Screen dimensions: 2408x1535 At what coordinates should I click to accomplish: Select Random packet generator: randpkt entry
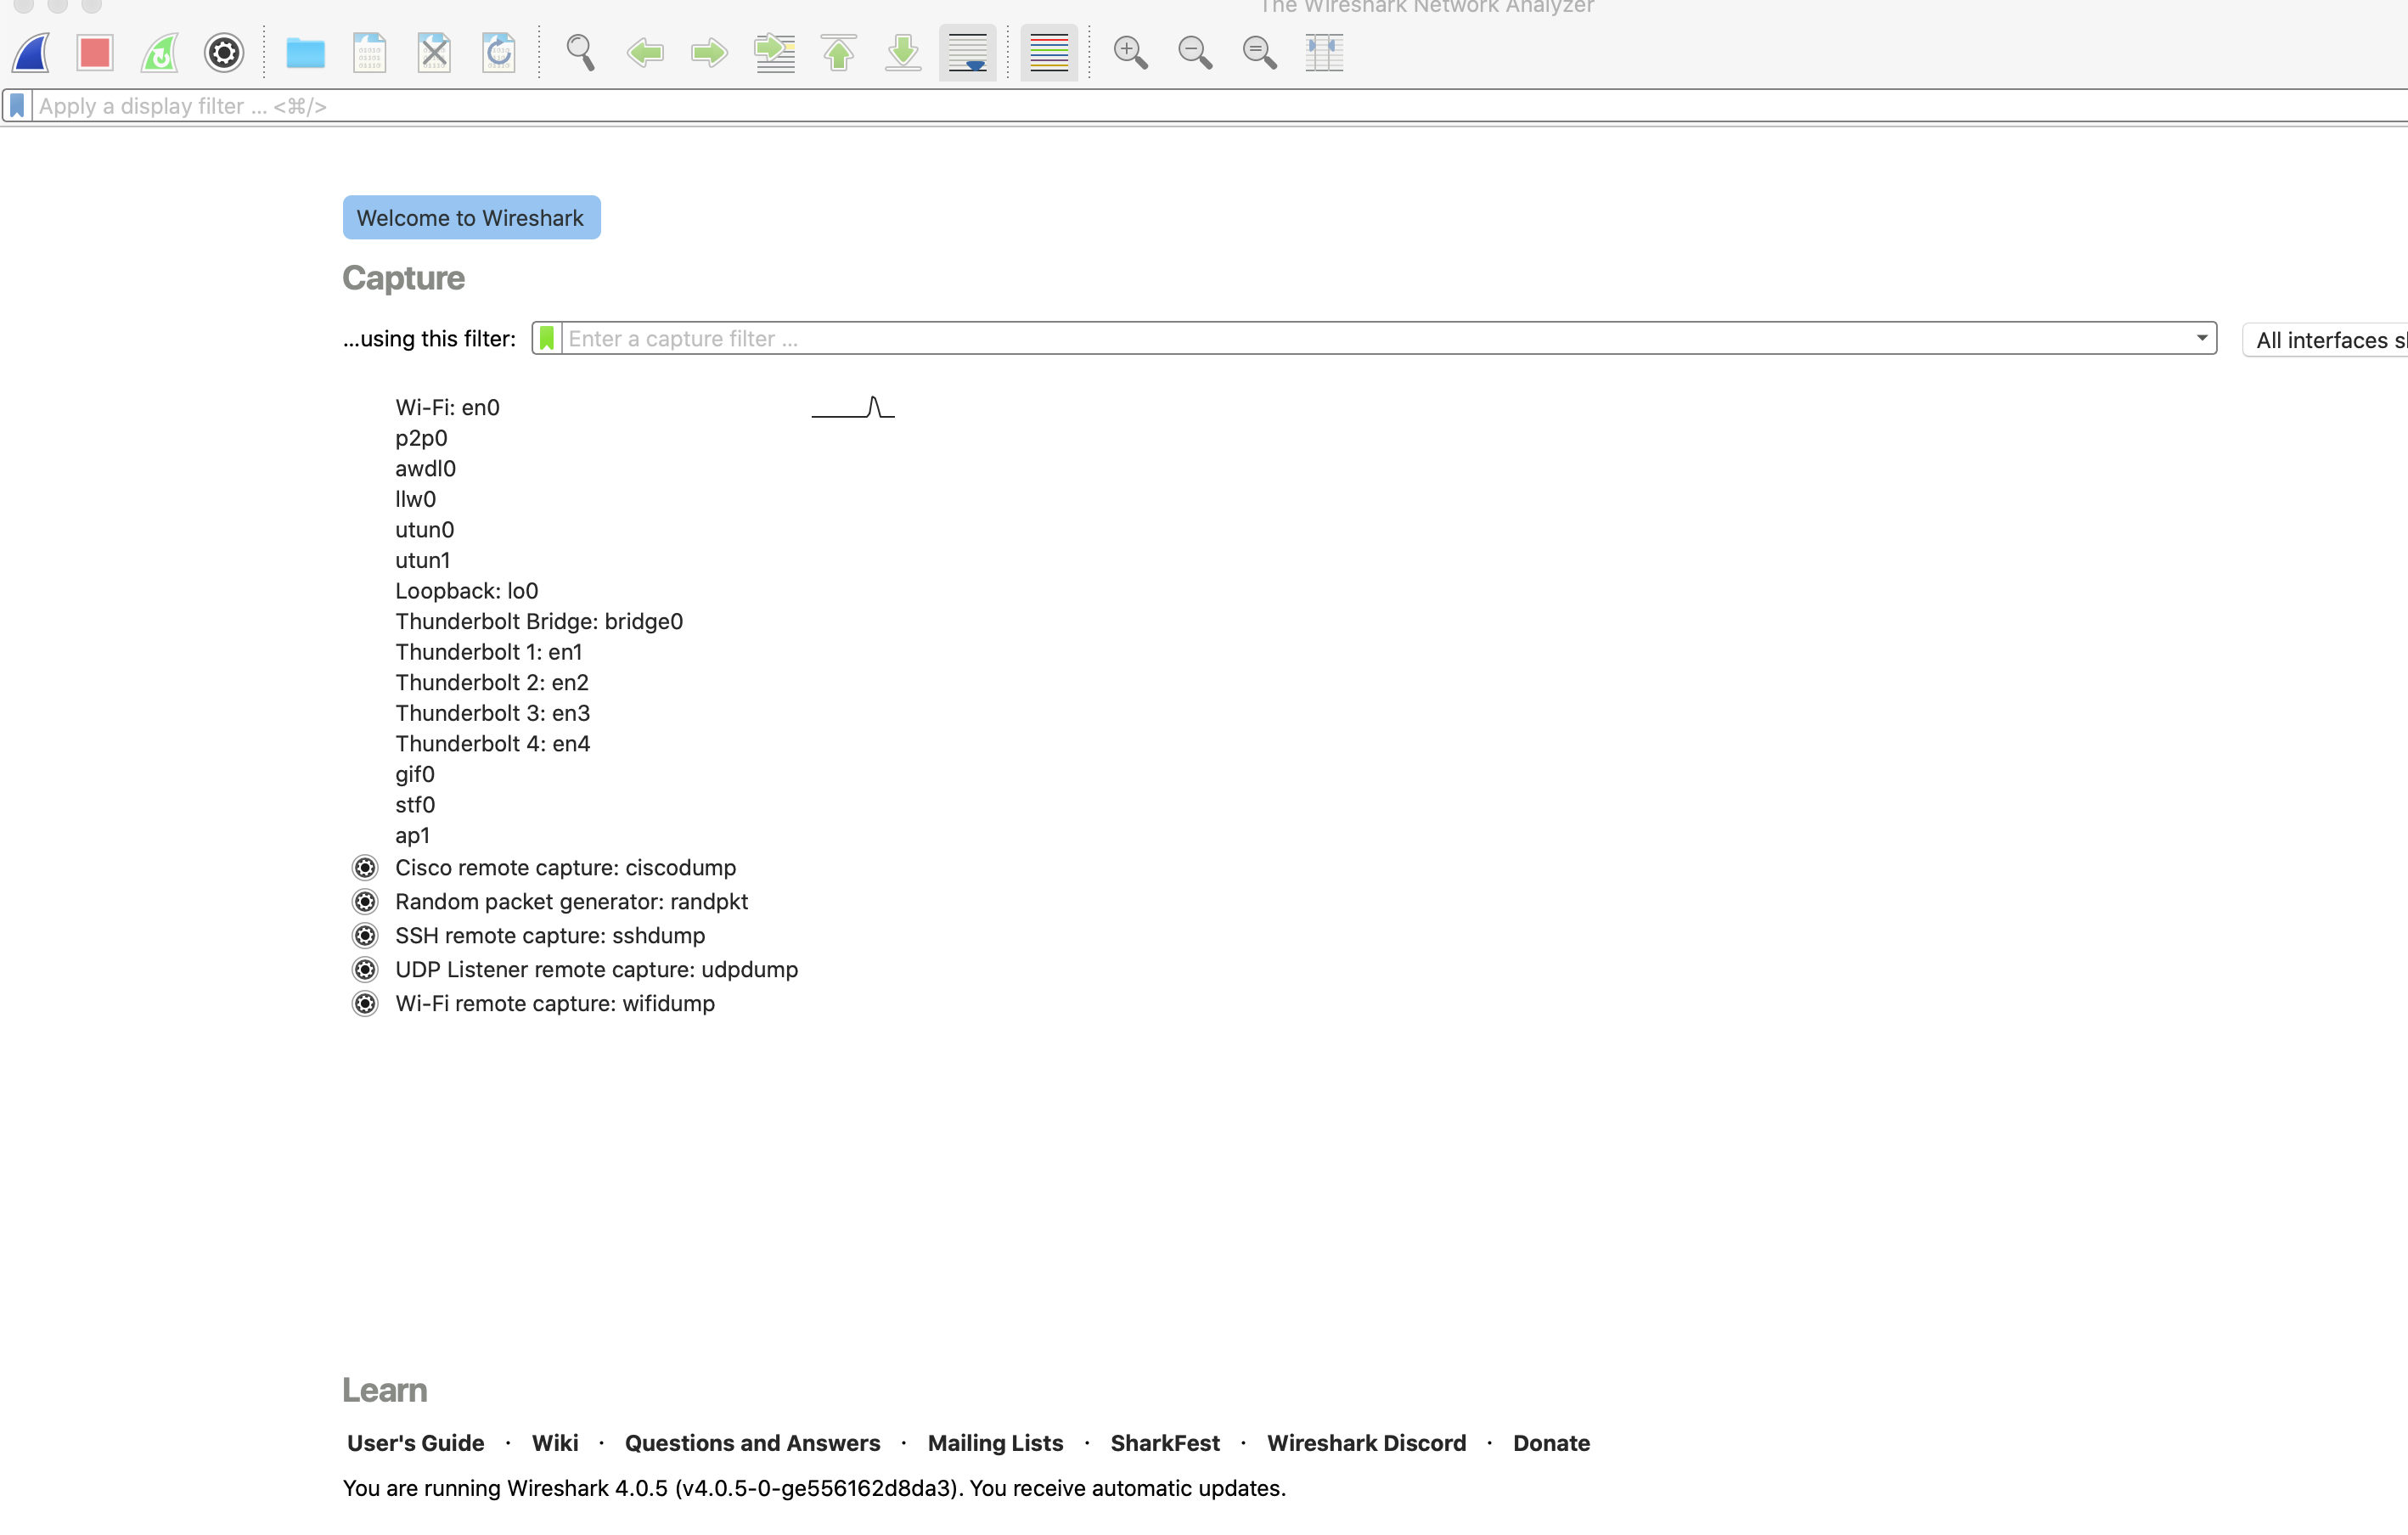tap(571, 902)
